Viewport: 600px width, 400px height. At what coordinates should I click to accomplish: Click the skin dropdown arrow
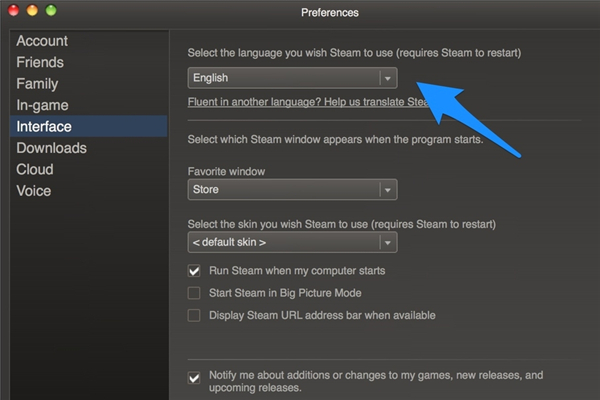[388, 243]
